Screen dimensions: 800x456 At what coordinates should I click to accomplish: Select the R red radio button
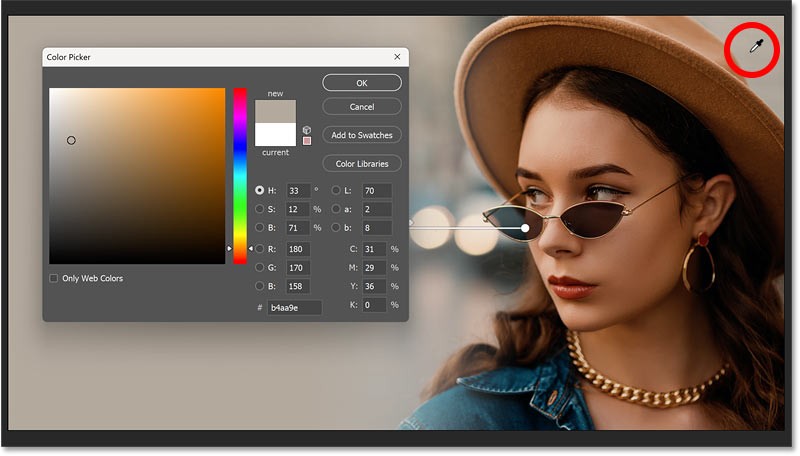pos(261,248)
